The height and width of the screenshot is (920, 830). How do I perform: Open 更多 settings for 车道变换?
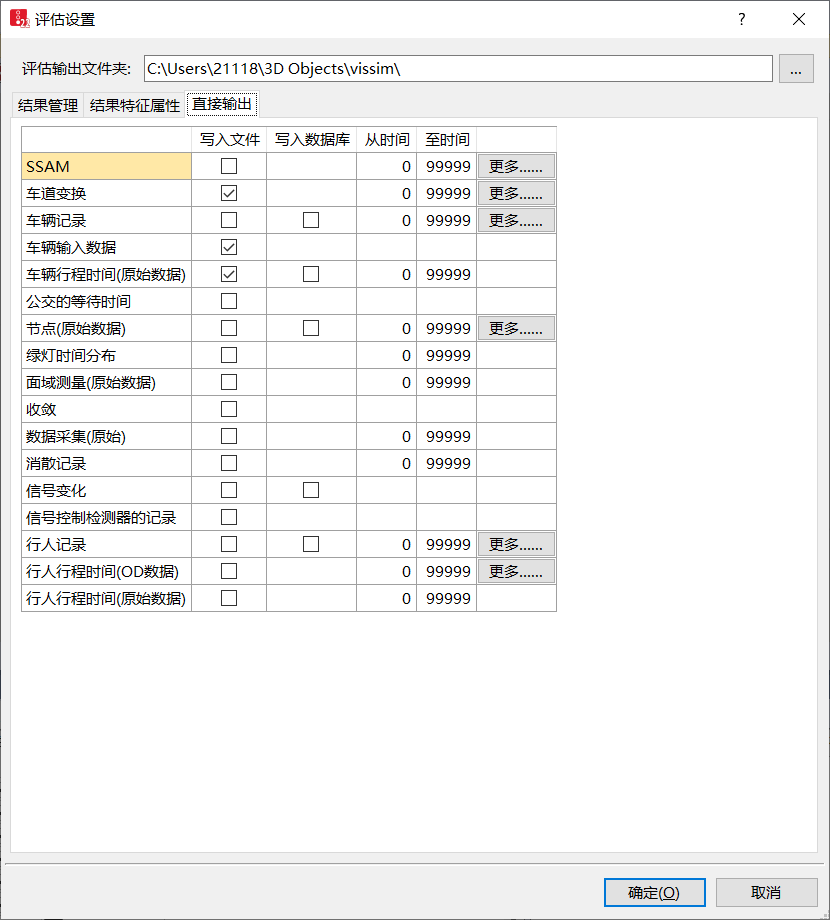tap(516, 193)
